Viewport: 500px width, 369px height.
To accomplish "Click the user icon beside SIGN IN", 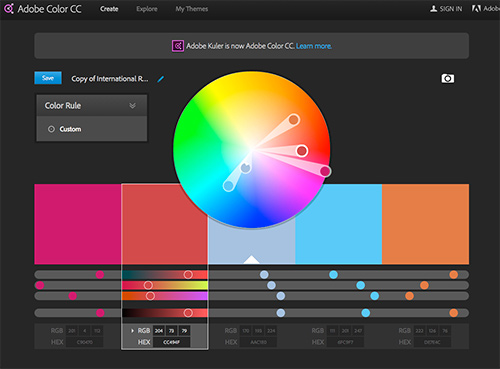I will [433, 9].
